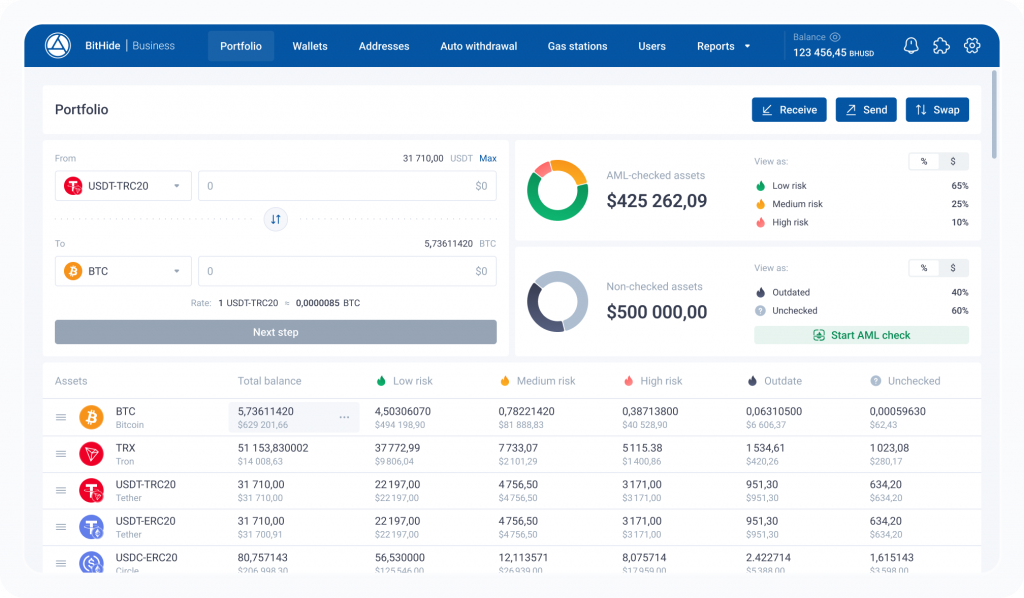Click the BitHide logo icon
The image size is (1024, 598).
point(58,46)
